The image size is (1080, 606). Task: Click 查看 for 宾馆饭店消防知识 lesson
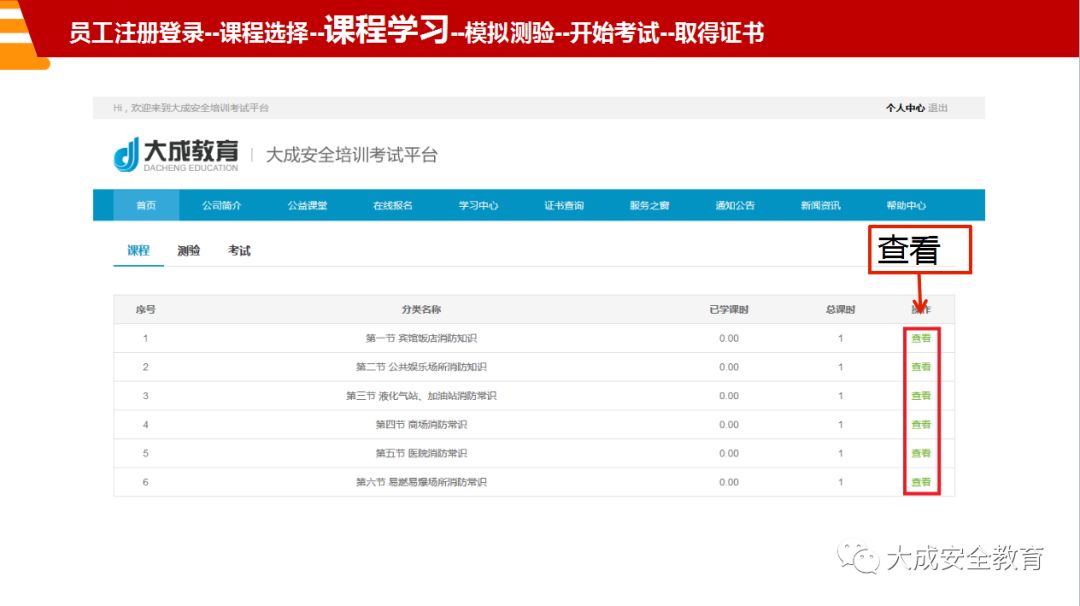[x=921, y=338]
